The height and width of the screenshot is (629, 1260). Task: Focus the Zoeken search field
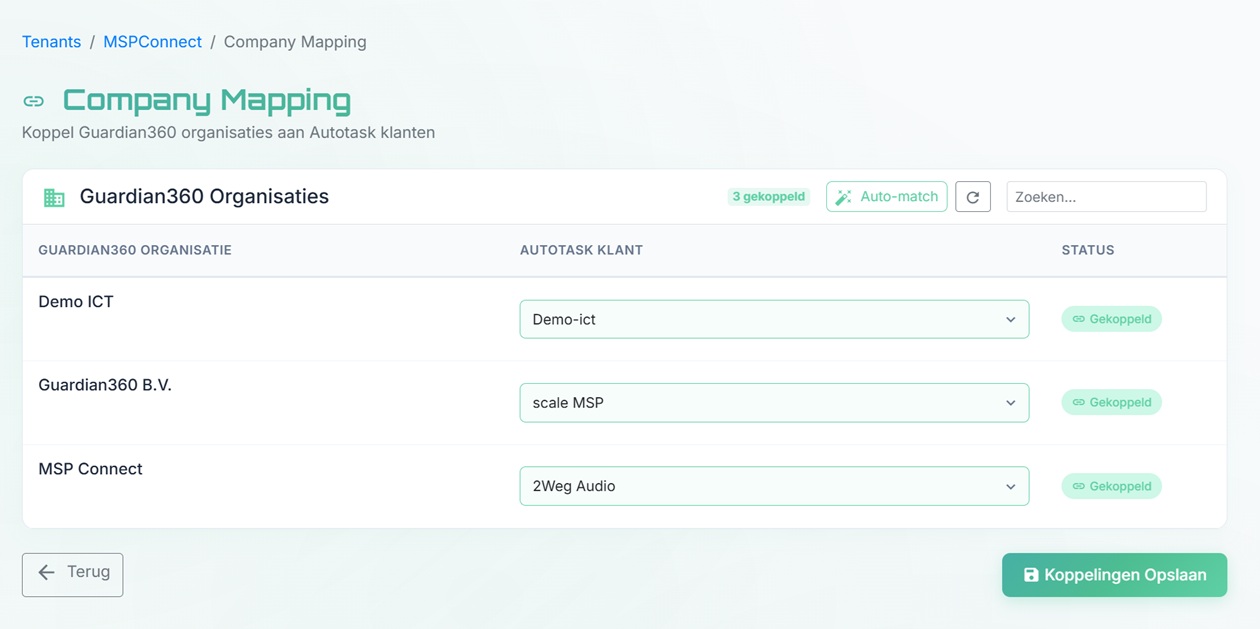pos(1105,197)
